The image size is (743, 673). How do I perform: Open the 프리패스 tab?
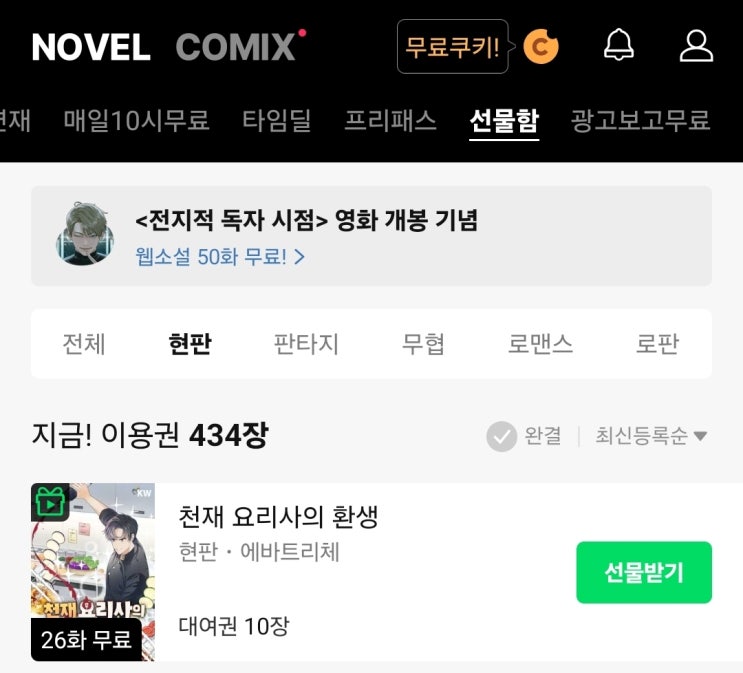click(x=390, y=120)
